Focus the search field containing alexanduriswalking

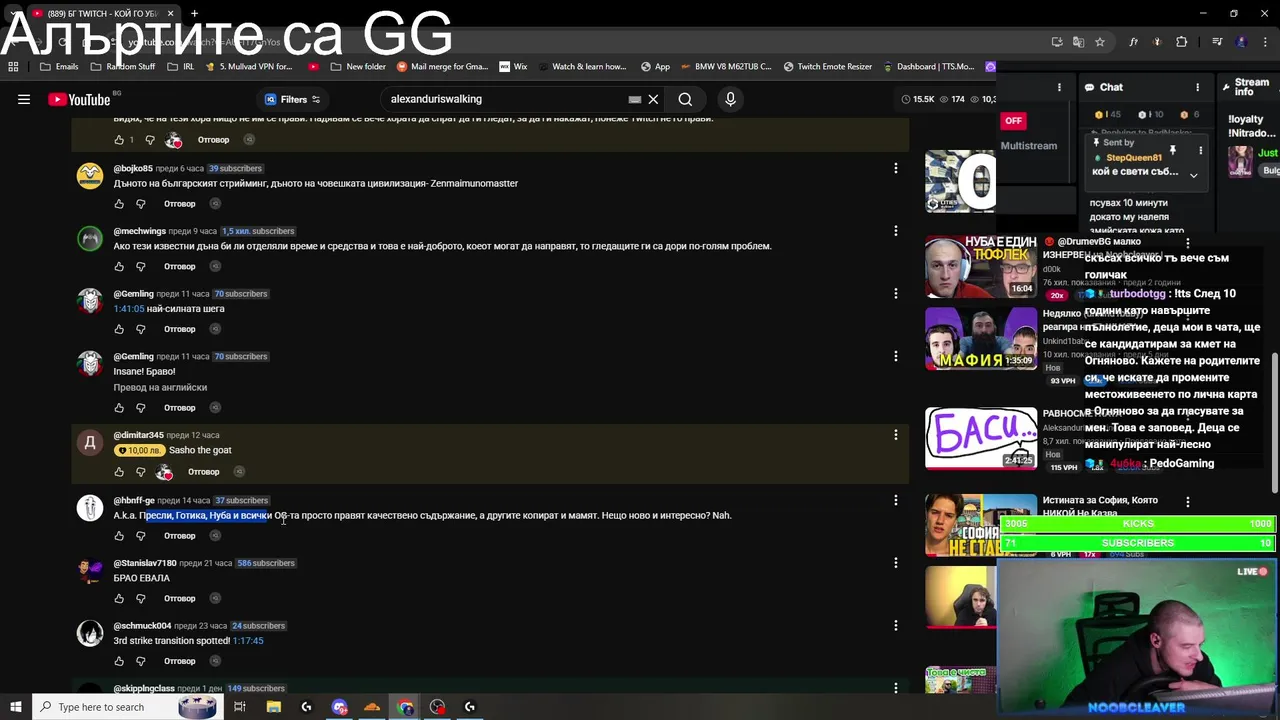click(x=505, y=99)
